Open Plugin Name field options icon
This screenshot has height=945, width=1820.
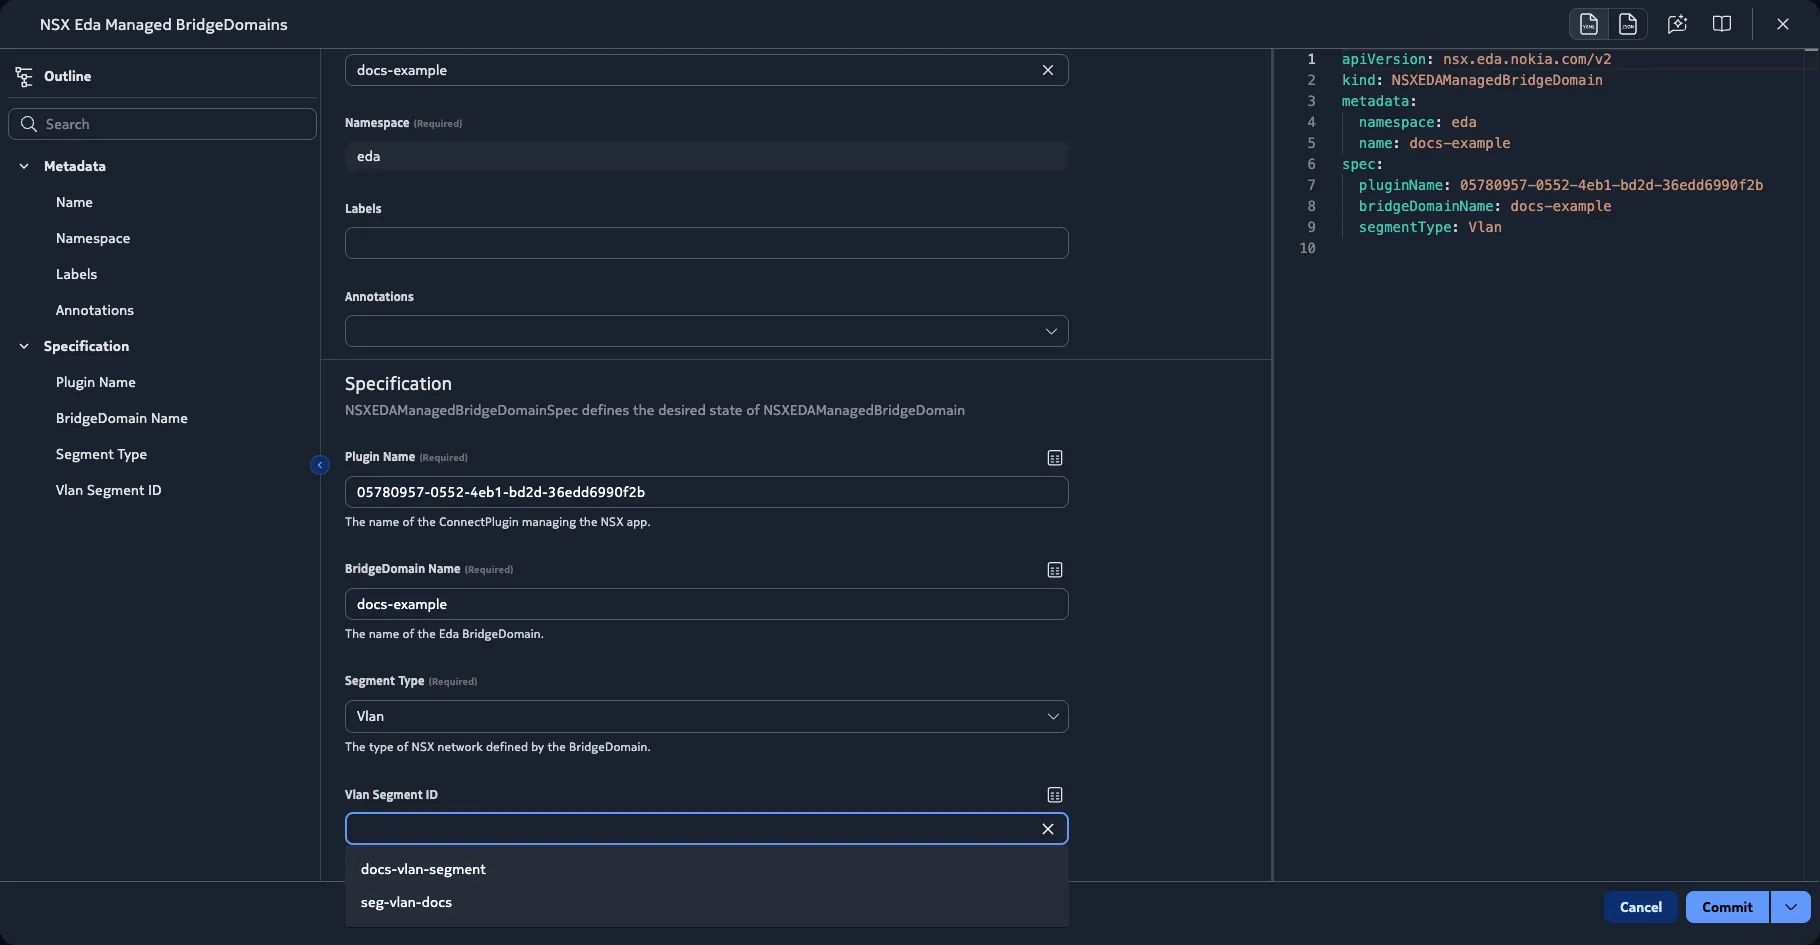click(1055, 458)
